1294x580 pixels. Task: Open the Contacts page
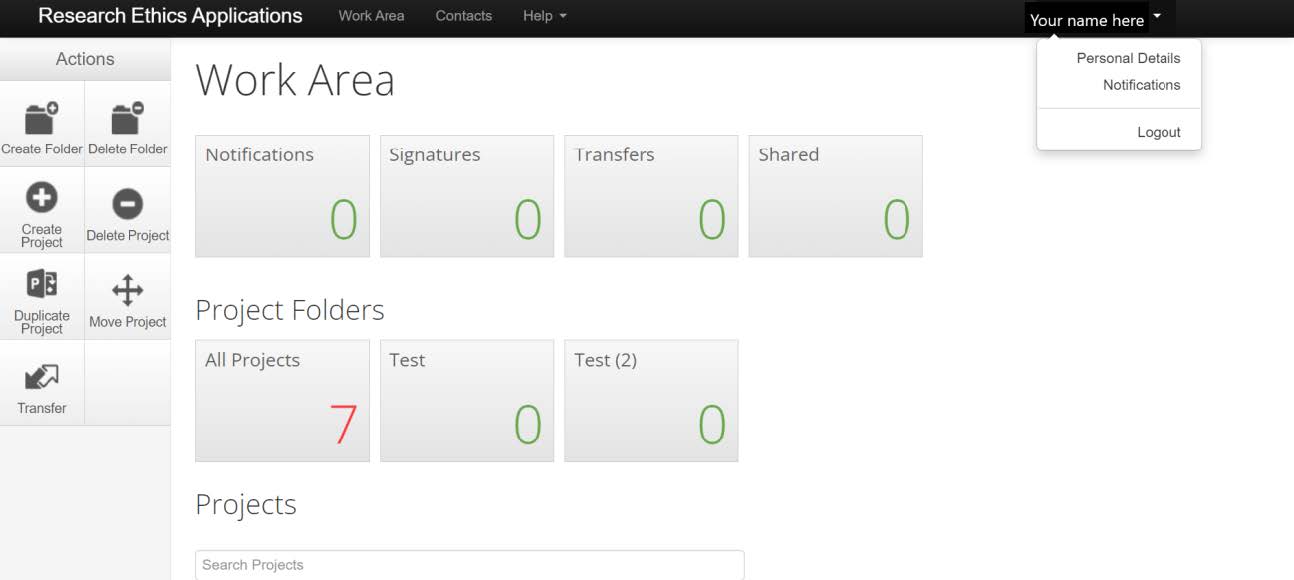point(463,16)
